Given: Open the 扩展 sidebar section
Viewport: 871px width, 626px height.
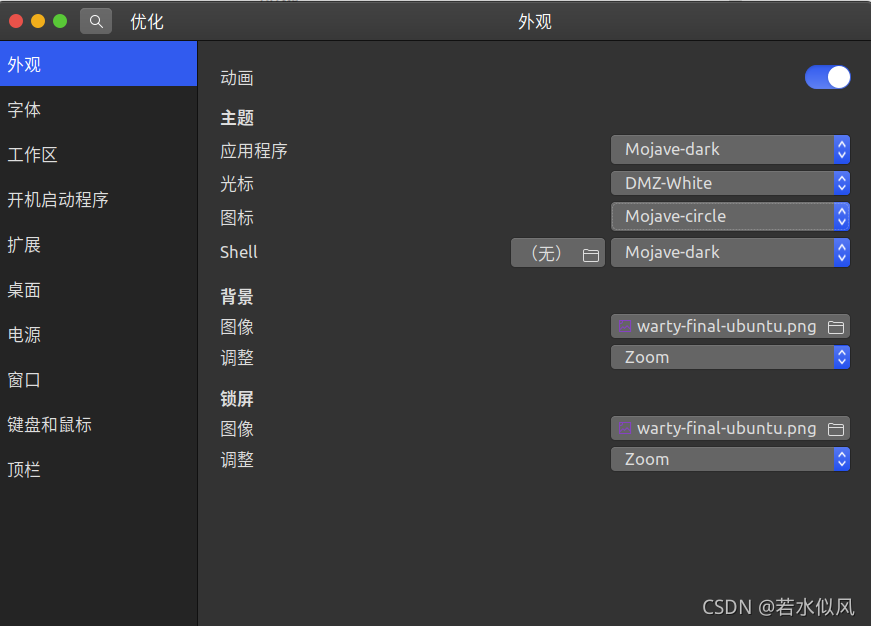Looking at the screenshot, I should tap(25, 245).
